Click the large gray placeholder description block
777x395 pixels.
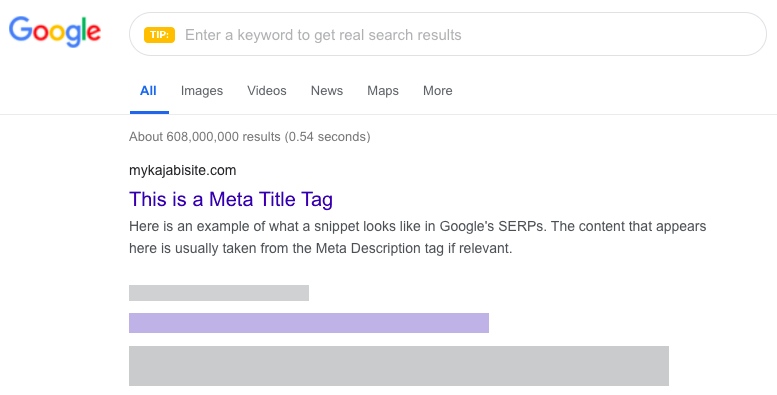pos(399,366)
